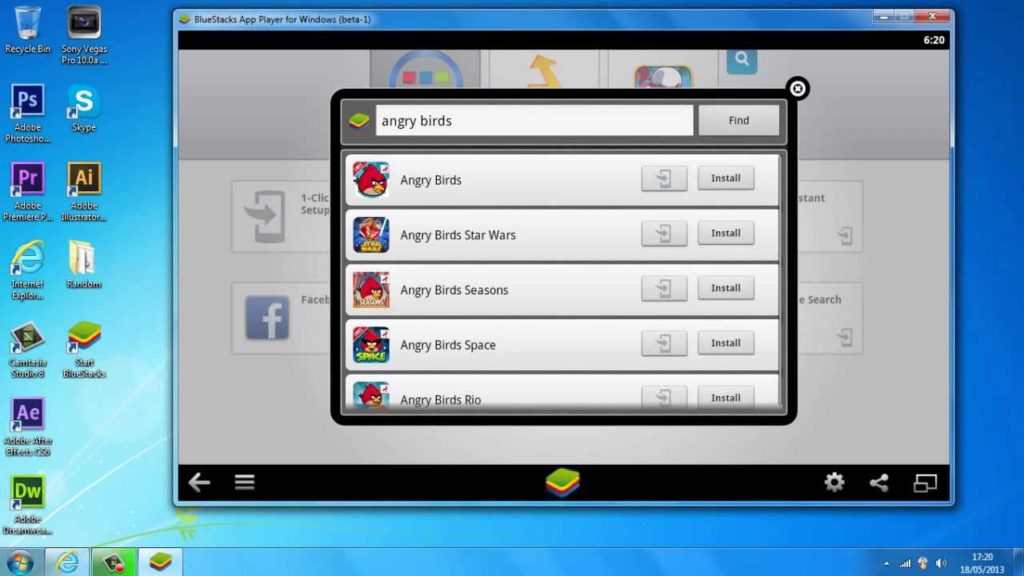This screenshot has height=576, width=1024.
Task: Click sync-to-phone icon for Angry Birds Space
Action: tap(664, 343)
